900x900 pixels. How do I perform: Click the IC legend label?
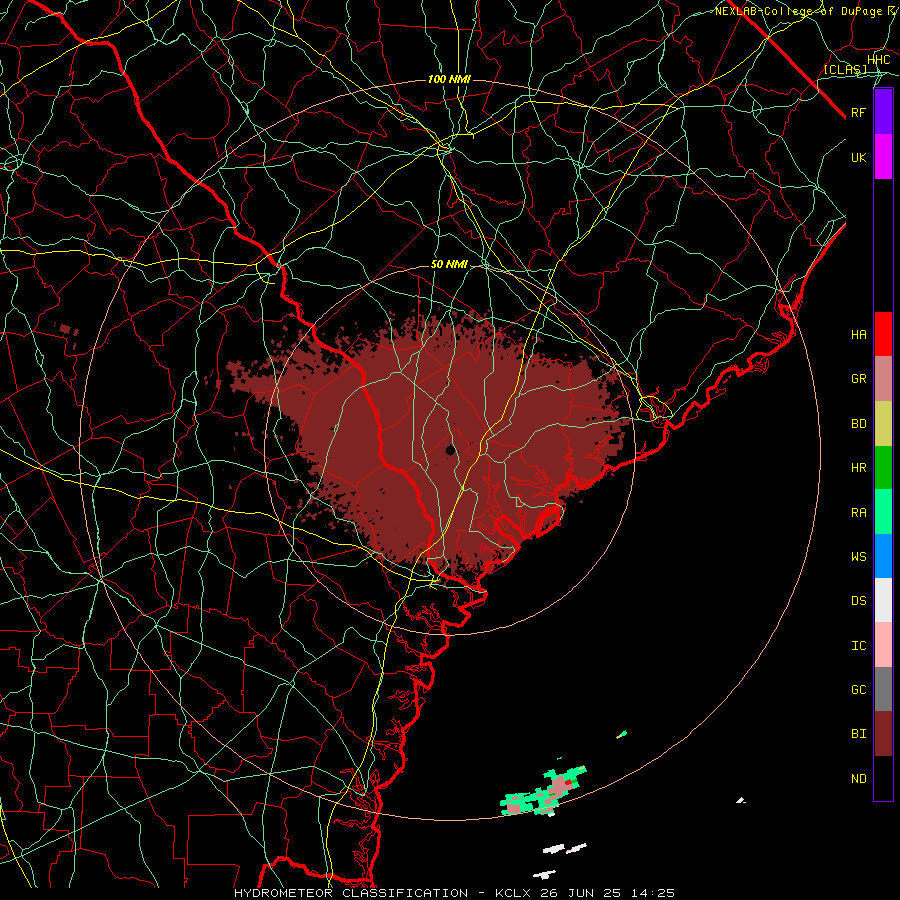click(859, 646)
